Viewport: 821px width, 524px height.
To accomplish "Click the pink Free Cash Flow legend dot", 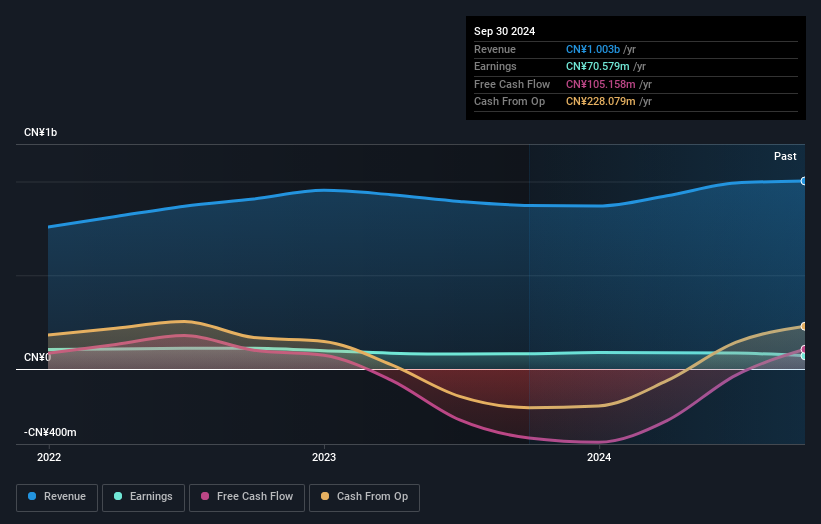I will [x=205, y=496].
